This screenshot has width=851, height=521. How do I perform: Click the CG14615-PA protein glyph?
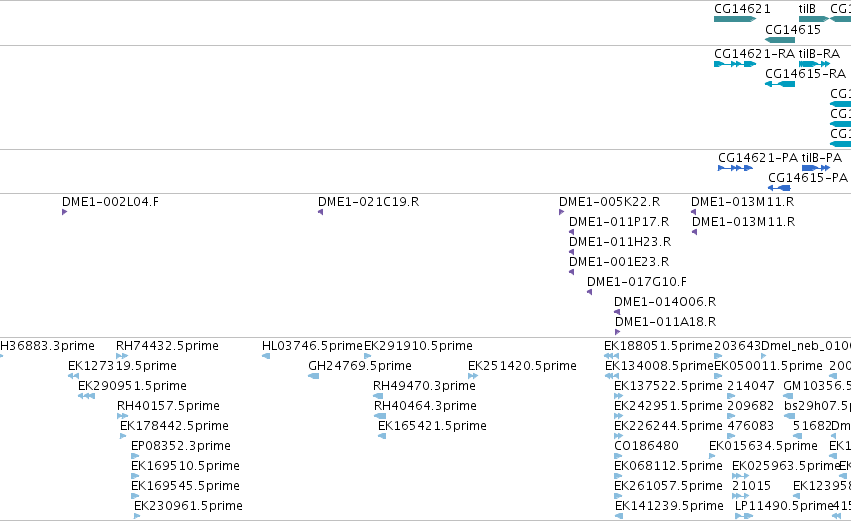click(779, 188)
